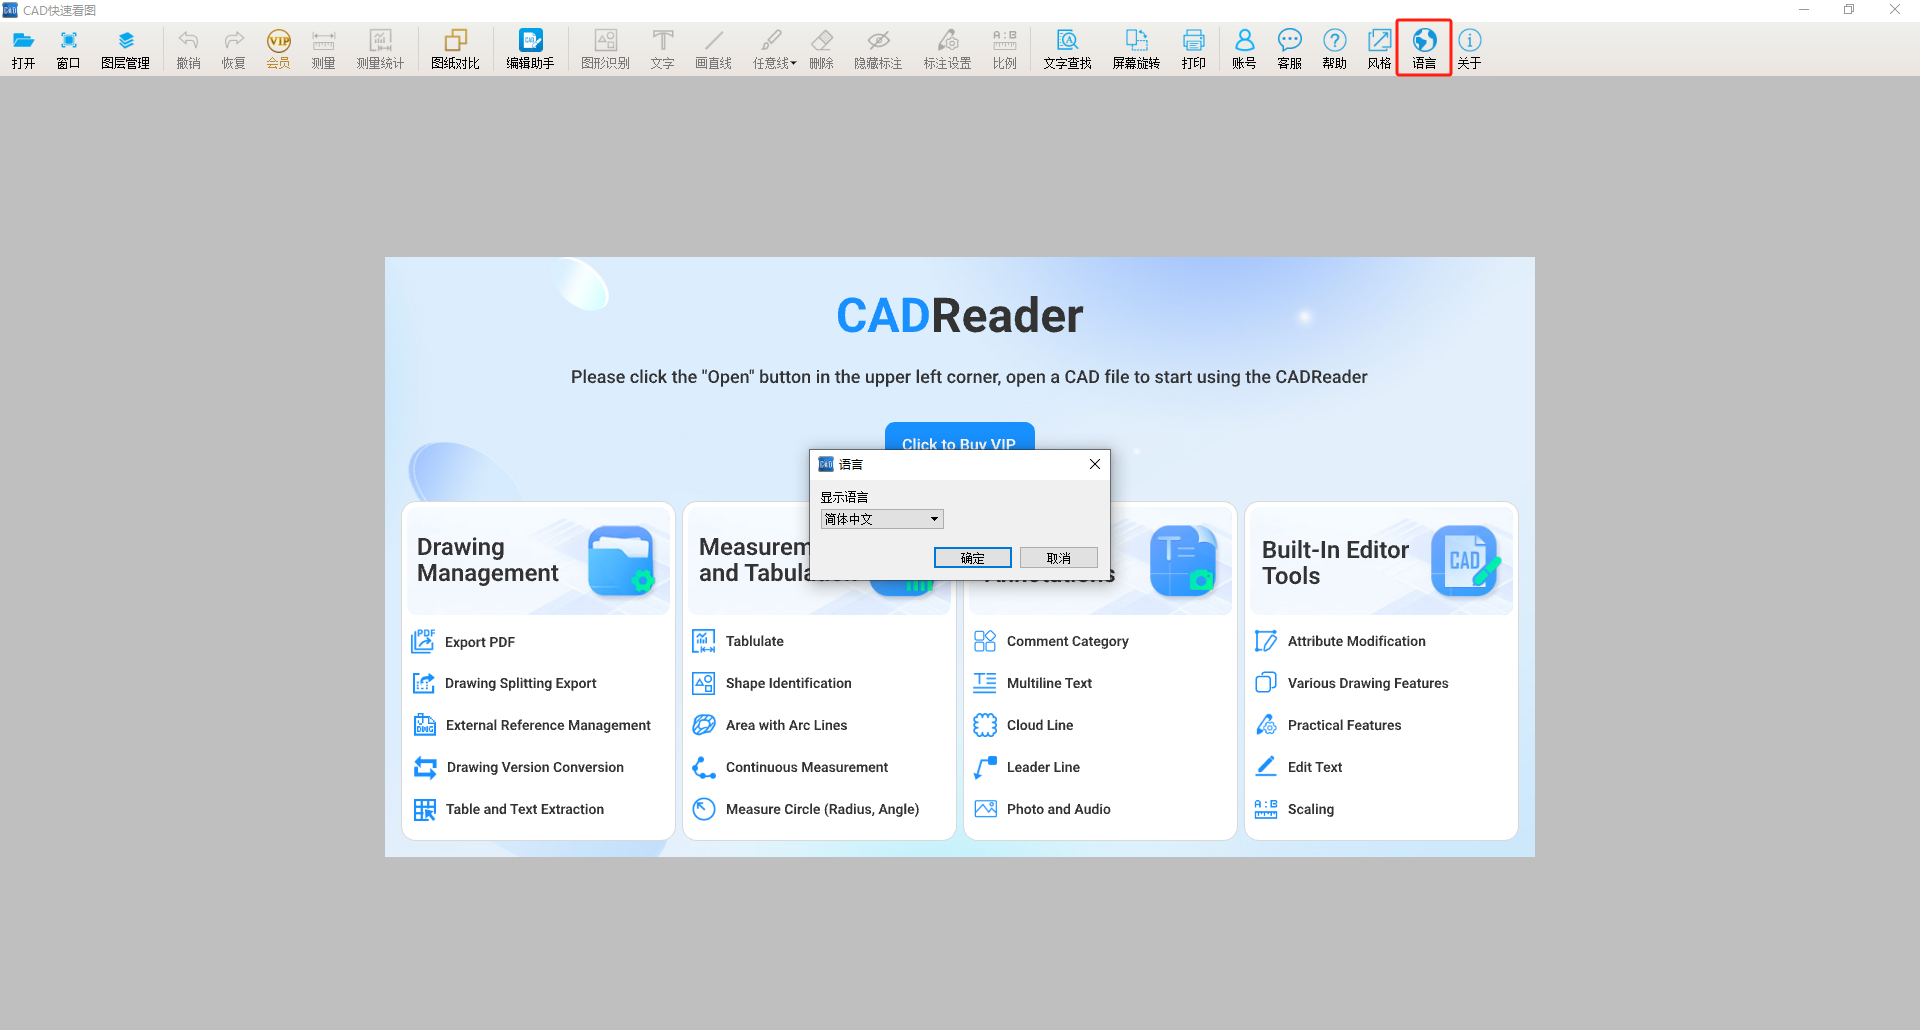Click Shape Identification feature

788,683
